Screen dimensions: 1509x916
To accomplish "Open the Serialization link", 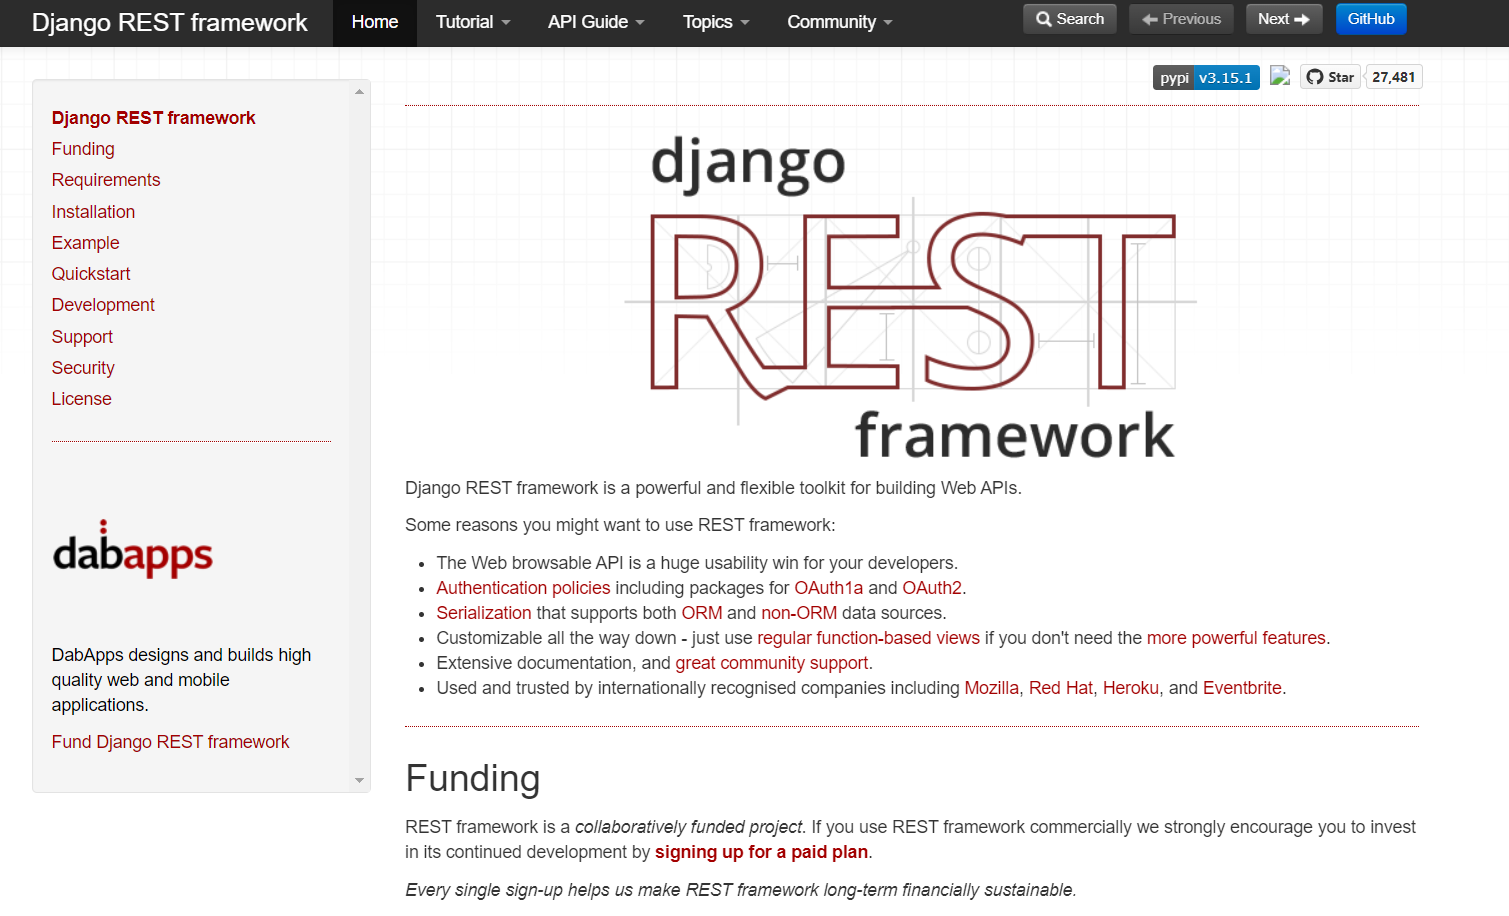I will pyautogui.click(x=484, y=613).
